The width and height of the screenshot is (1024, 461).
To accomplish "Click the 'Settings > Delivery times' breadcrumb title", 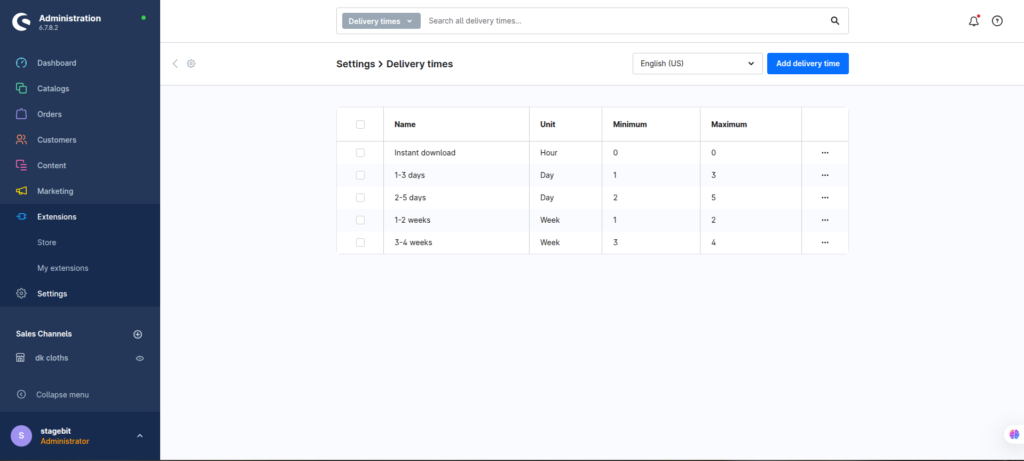I will point(394,64).
